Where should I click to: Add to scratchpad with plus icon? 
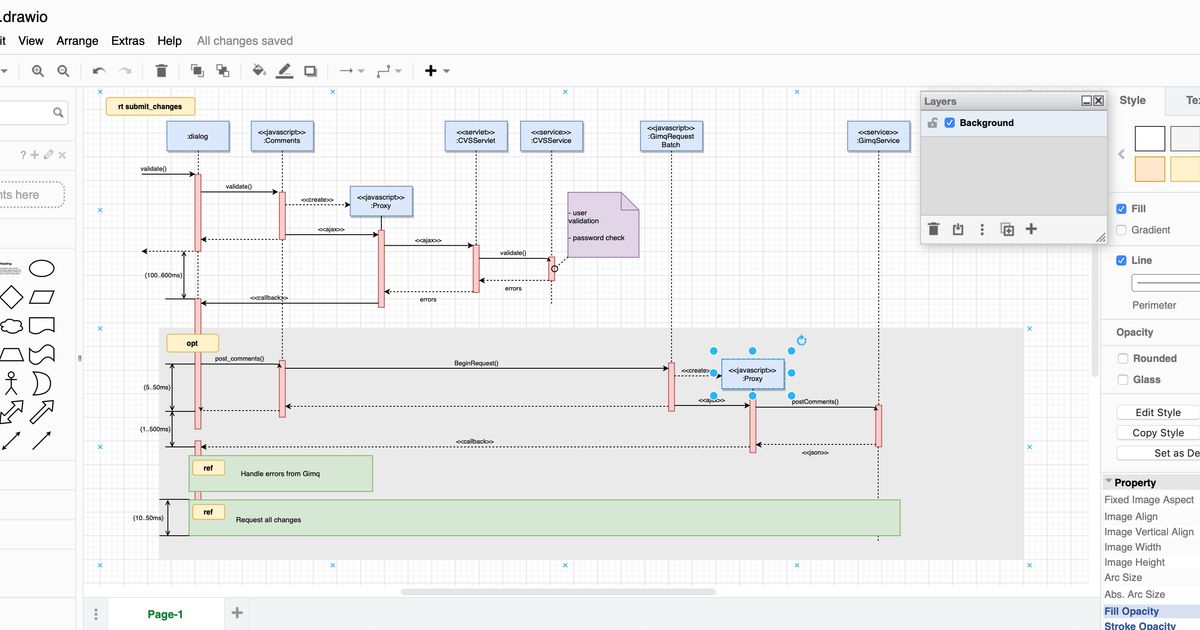[x=34, y=154]
